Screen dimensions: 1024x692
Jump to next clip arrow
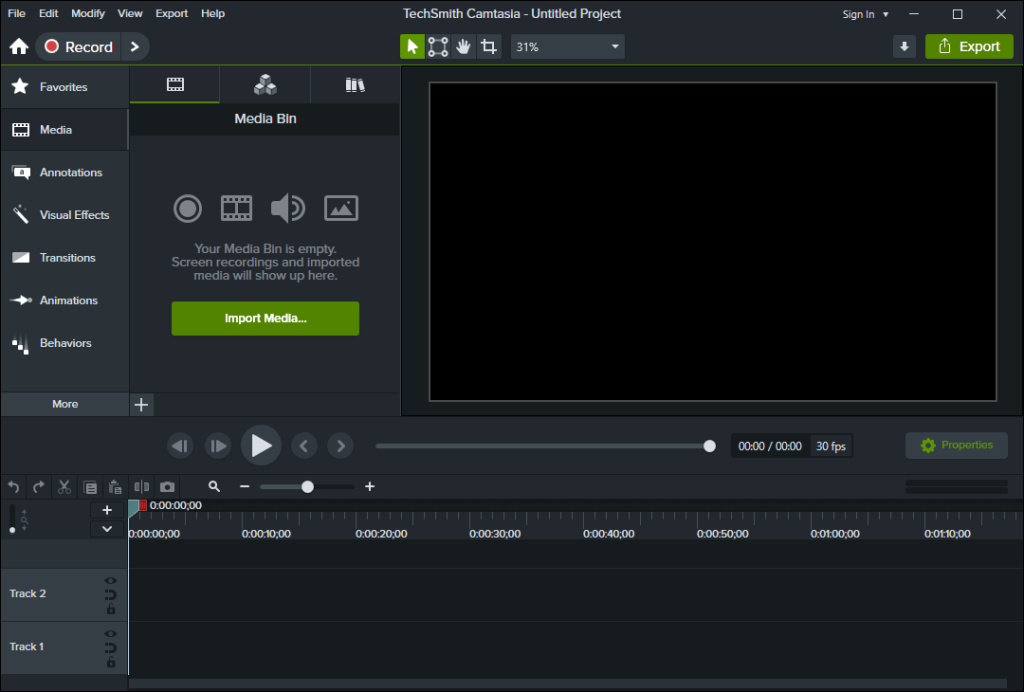[341, 446]
